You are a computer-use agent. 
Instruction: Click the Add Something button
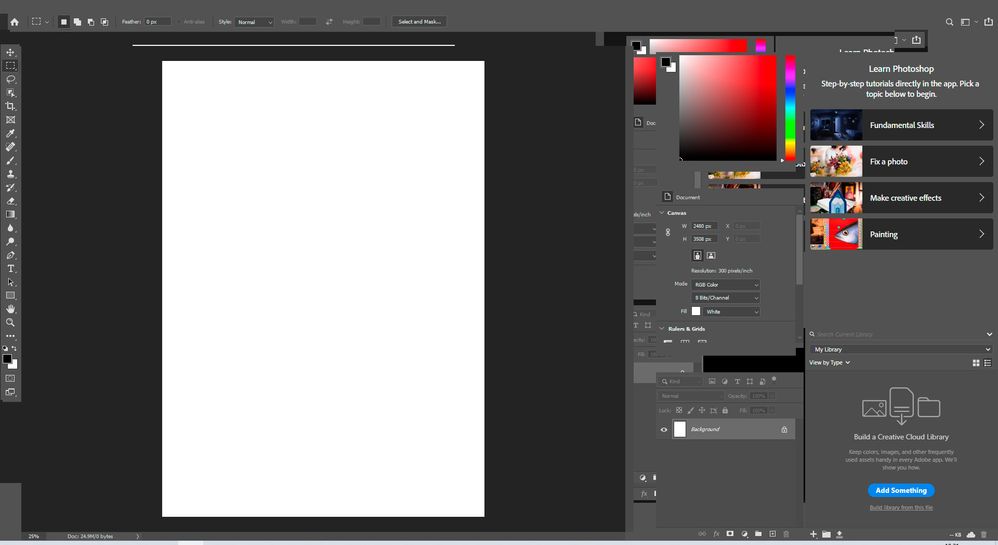901,490
